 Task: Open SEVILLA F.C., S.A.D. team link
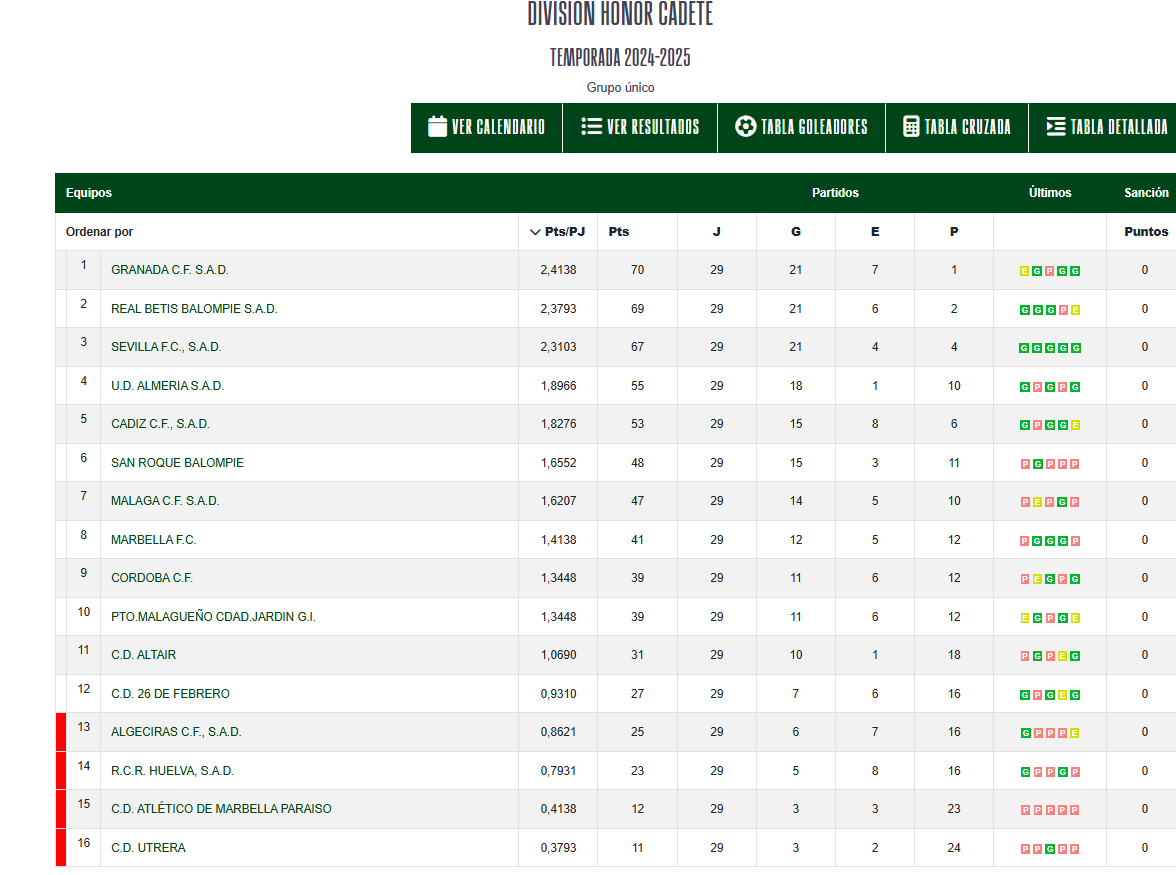(x=166, y=347)
